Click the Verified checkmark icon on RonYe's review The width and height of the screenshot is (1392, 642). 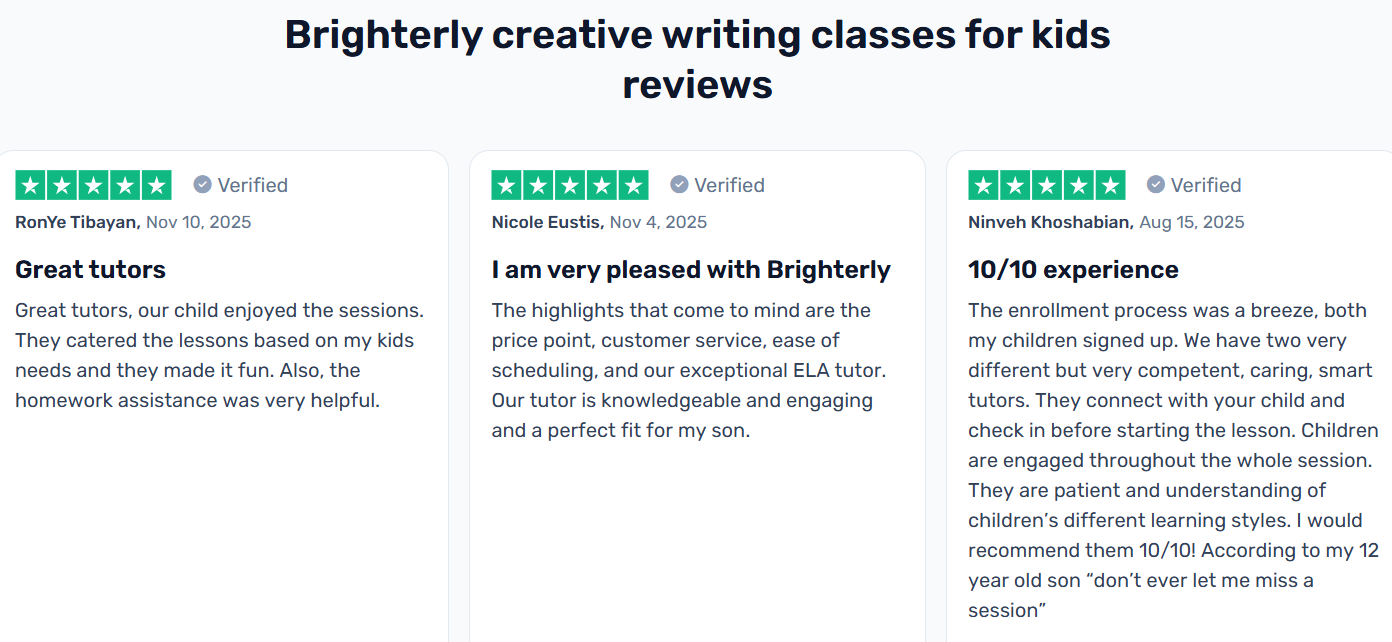coord(202,185)
